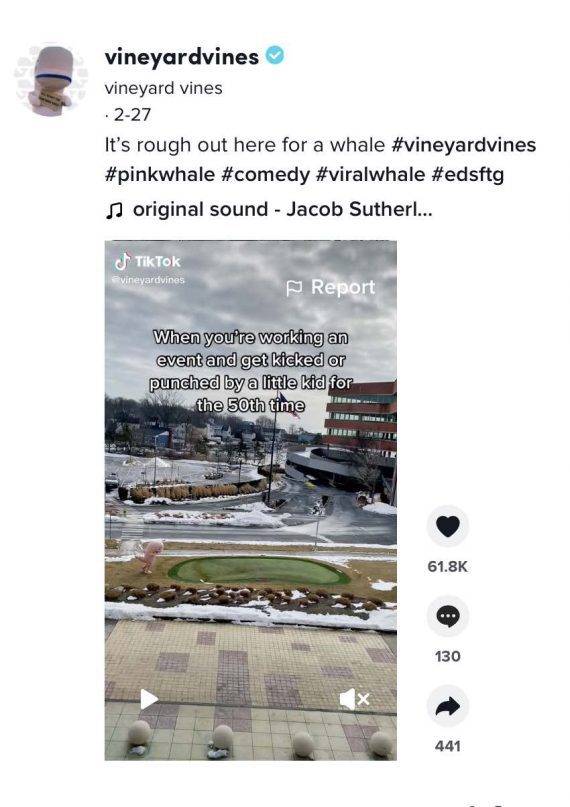Play the video with play button
This screenshot has height=807, width=570.
tap(149, 699)
